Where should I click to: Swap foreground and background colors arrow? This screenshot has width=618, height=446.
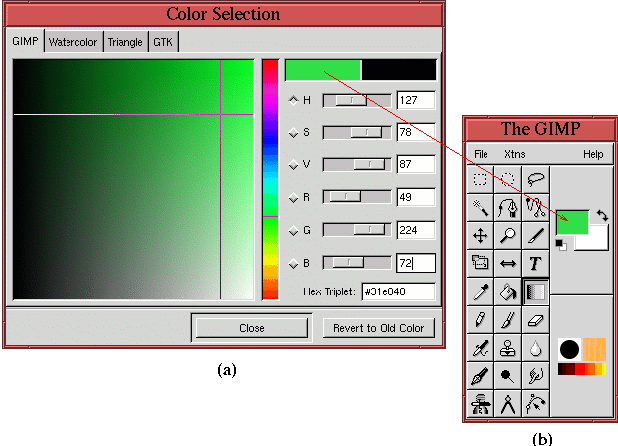click(602, 215)
